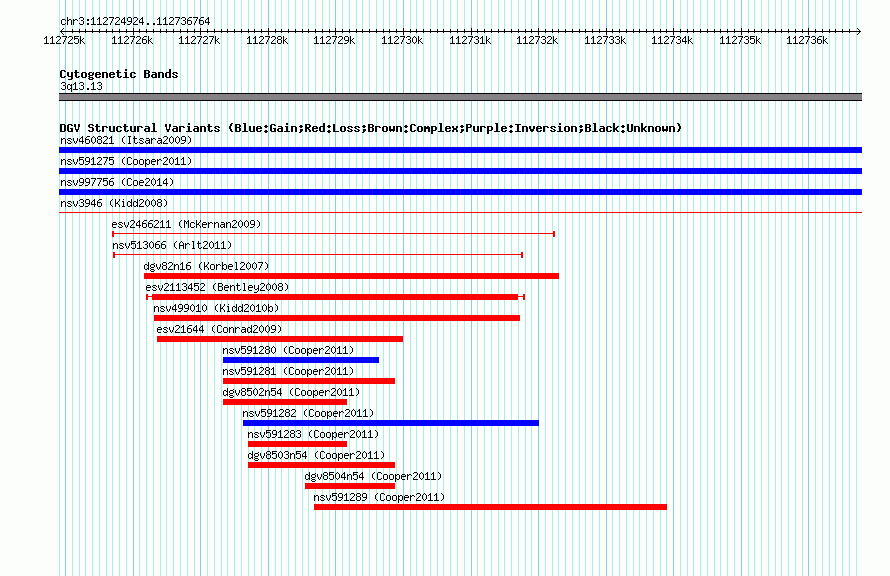This screenshot has height=576, width=890.
Task: Click the 112733k ruler tick label
Action: pos(605,40)
